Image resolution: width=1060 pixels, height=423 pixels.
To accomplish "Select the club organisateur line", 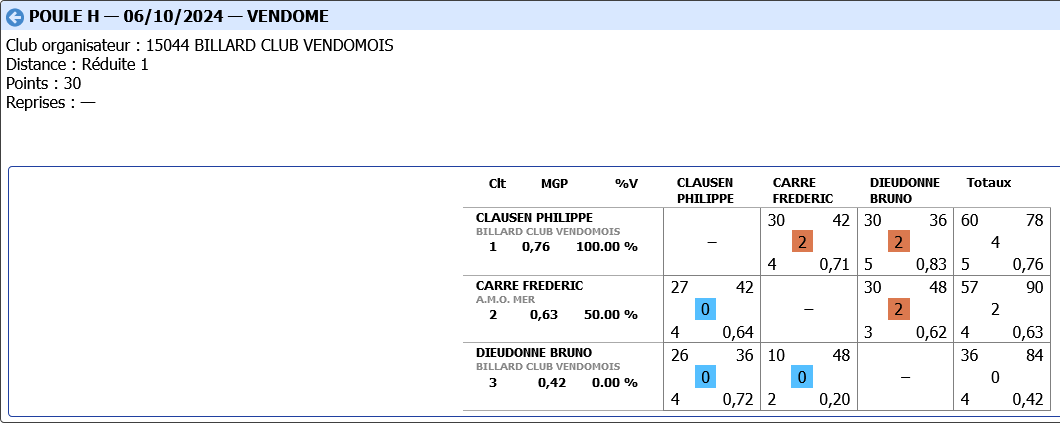I will 200,46.
